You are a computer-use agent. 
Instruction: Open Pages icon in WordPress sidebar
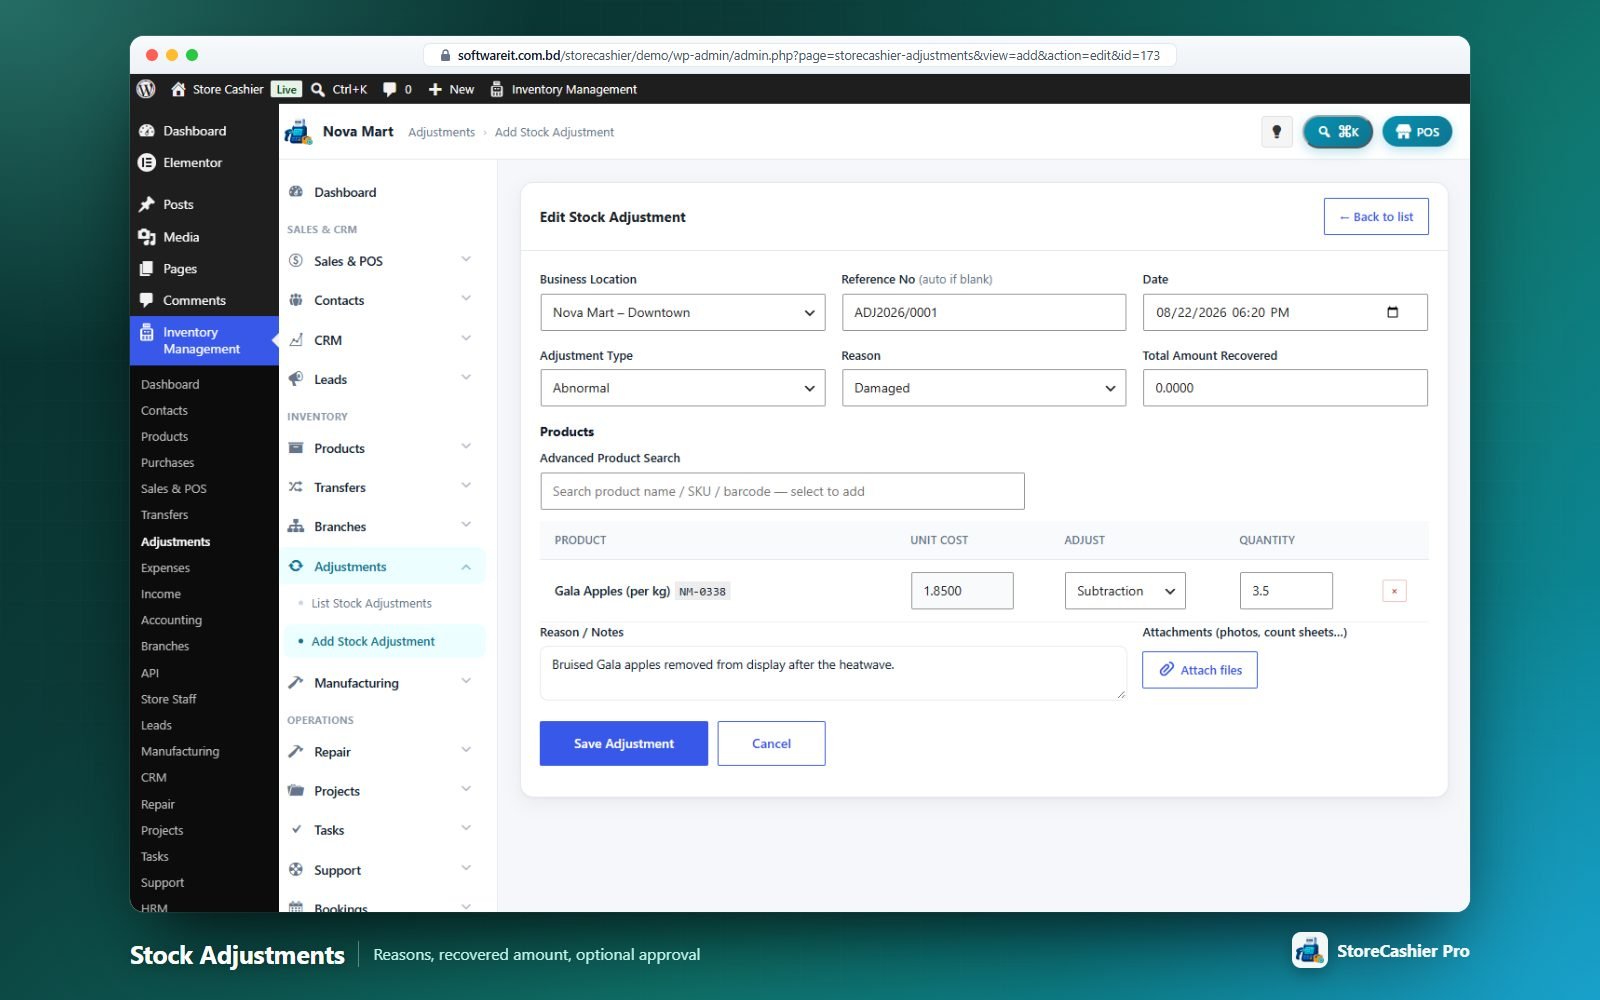[147, 269]
